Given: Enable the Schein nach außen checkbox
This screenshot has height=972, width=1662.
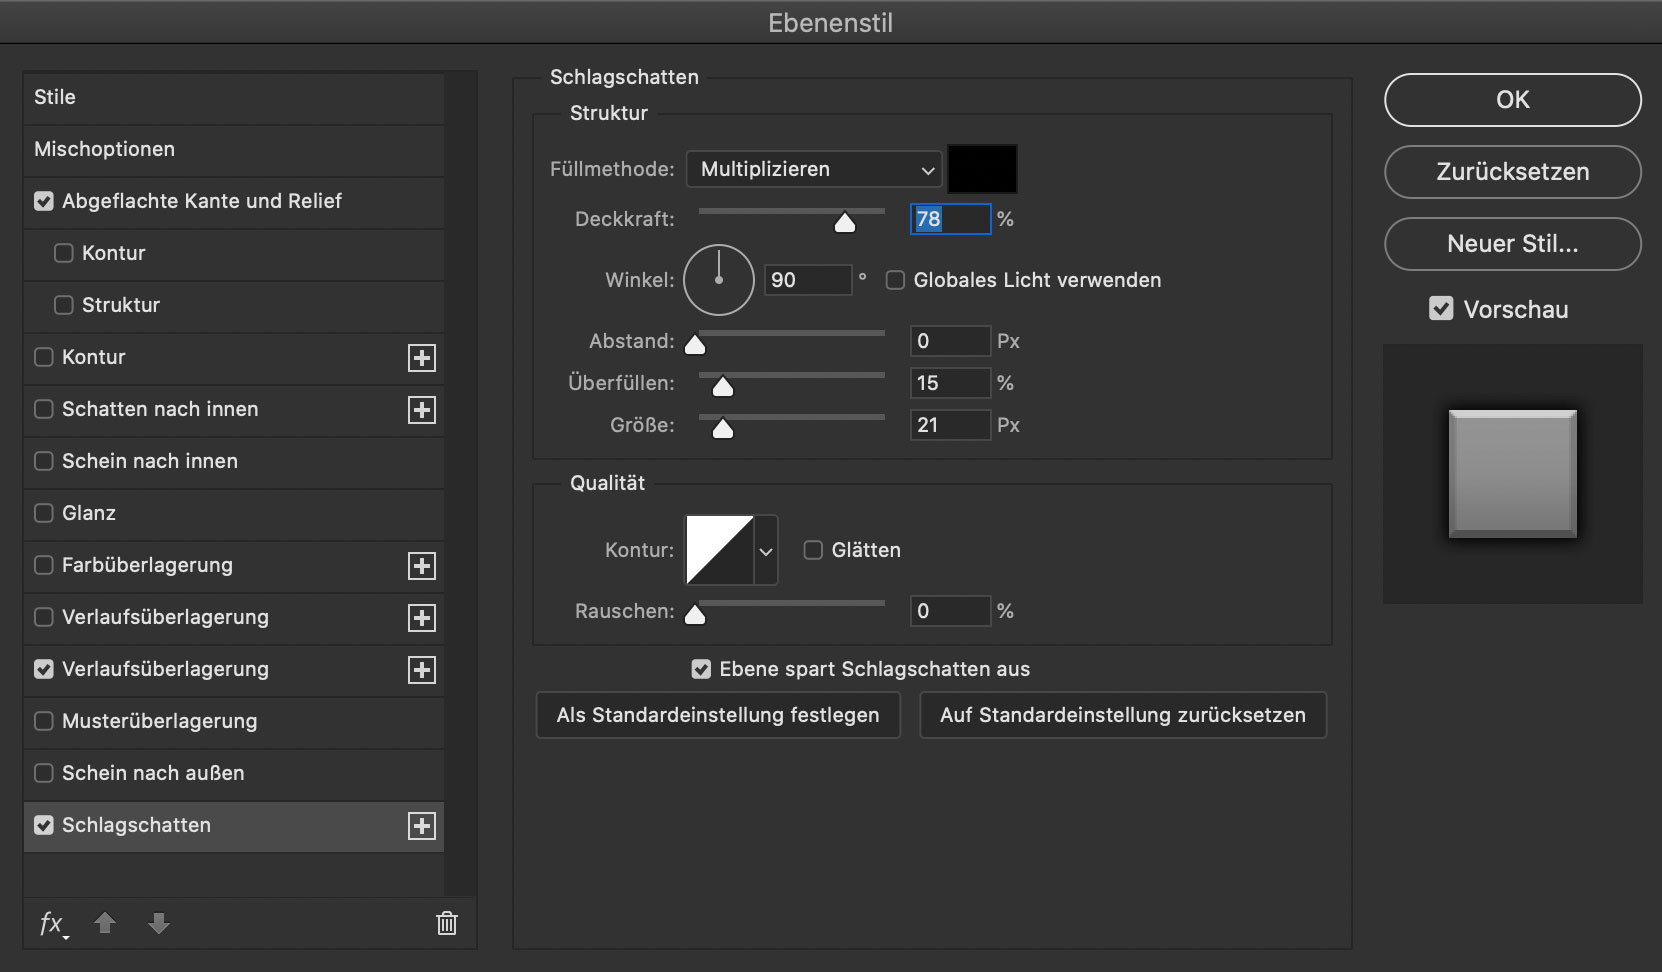Looking at the screenshot, I should pos(44,773).
